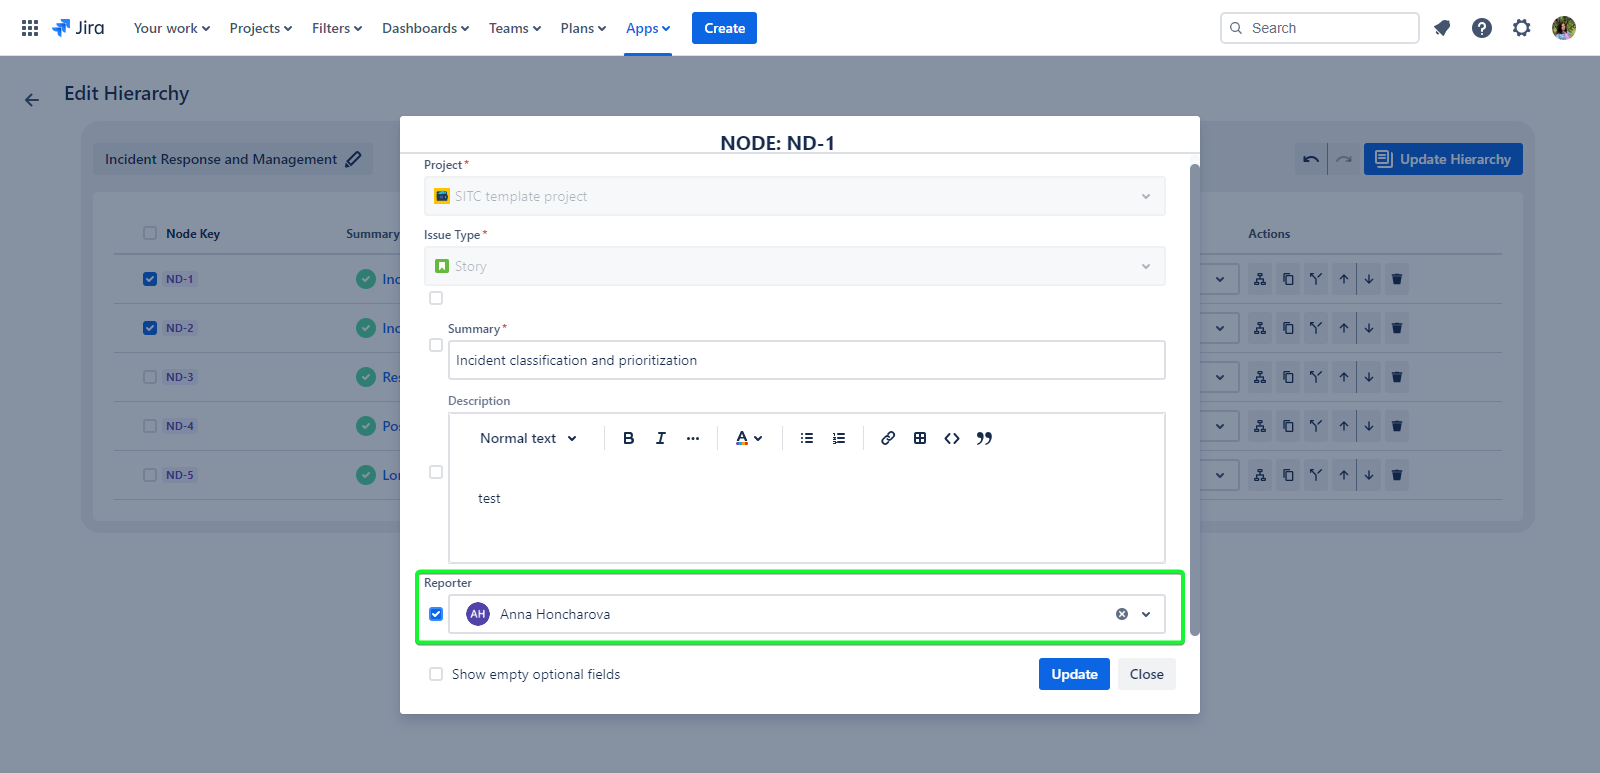
Task: Open the text color picker
Action: 748,438
